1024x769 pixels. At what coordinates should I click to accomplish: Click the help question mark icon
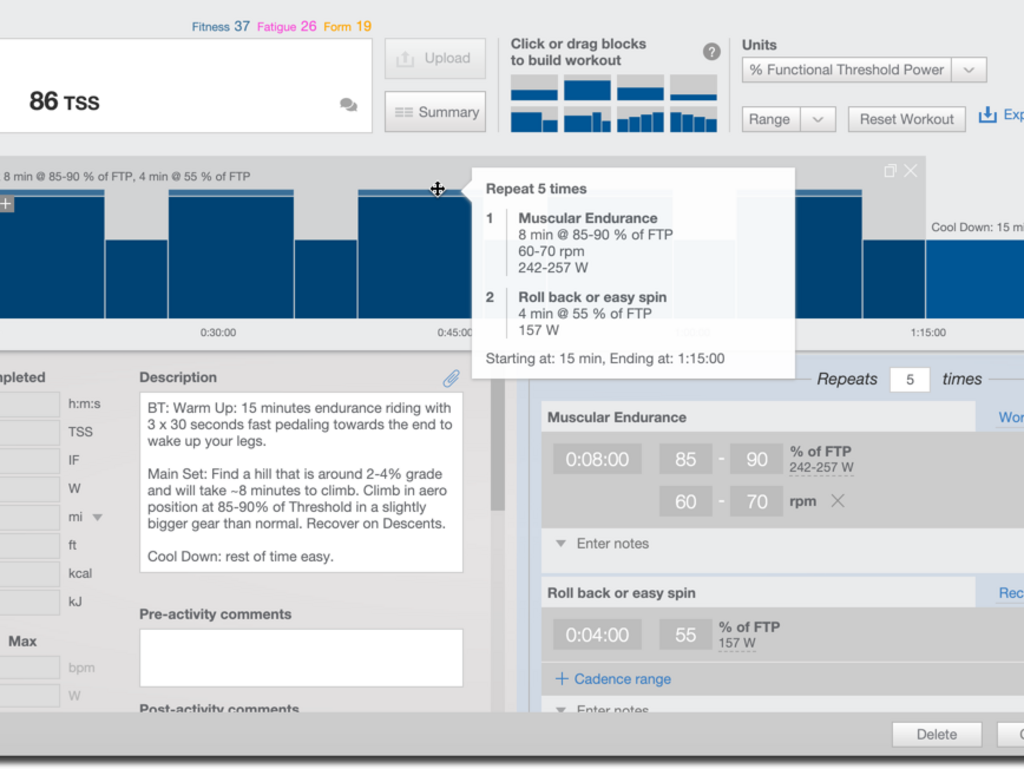click(x=711, y=52)
